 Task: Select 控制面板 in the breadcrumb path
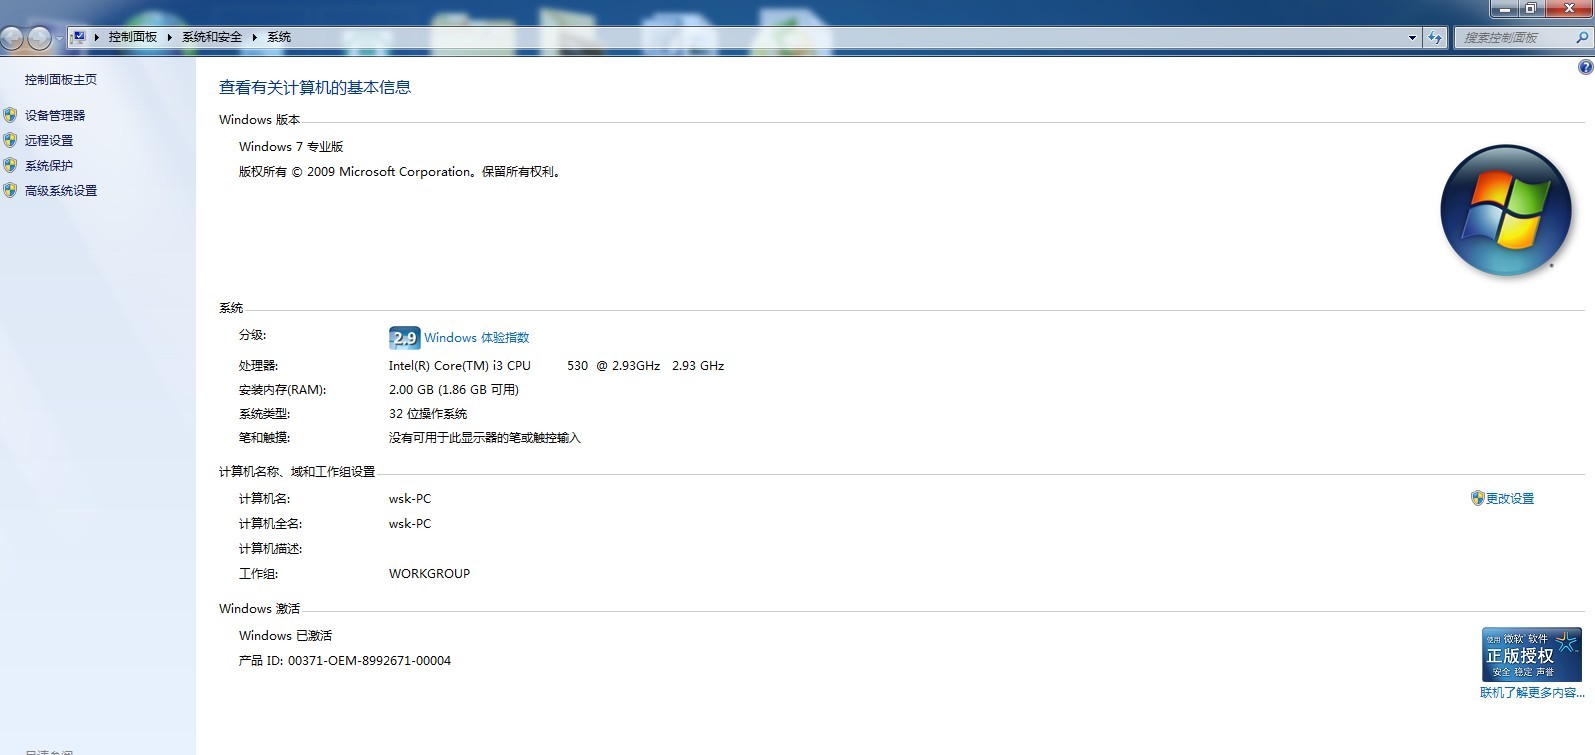[133, 37]
